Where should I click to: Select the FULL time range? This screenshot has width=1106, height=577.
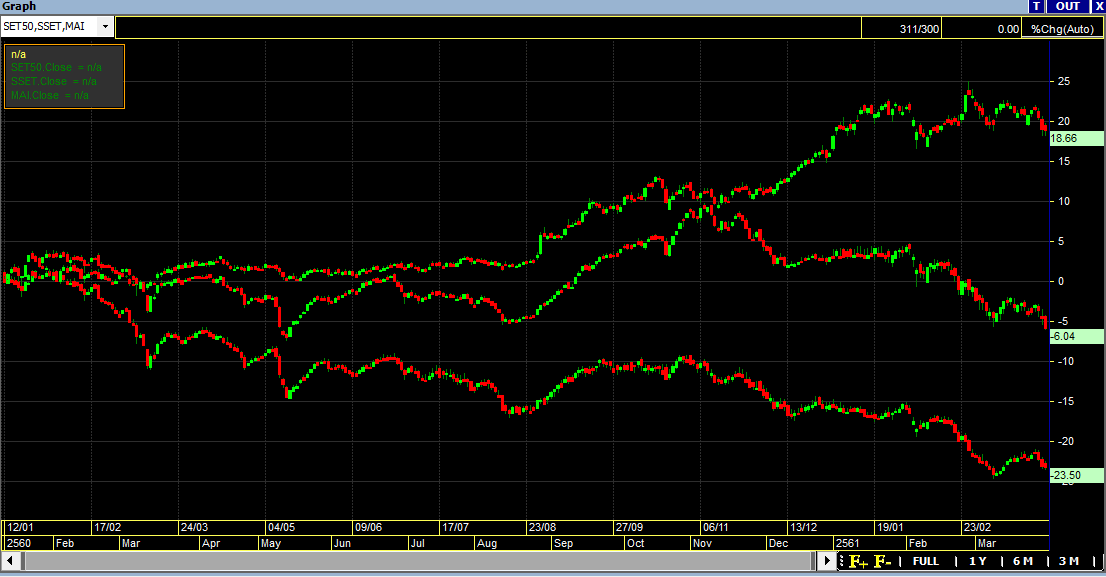coord(925,561)
